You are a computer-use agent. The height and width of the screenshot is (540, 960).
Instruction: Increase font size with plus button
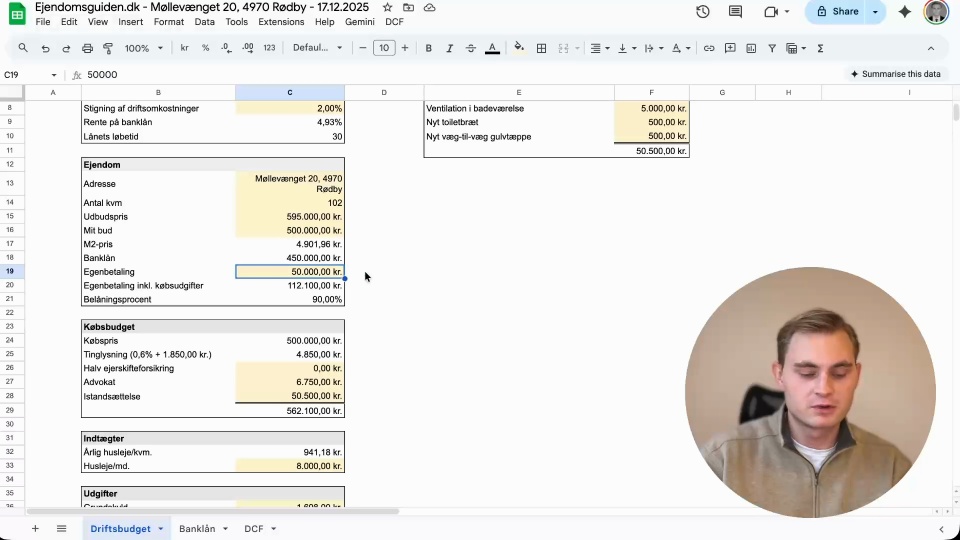(405, 48)
